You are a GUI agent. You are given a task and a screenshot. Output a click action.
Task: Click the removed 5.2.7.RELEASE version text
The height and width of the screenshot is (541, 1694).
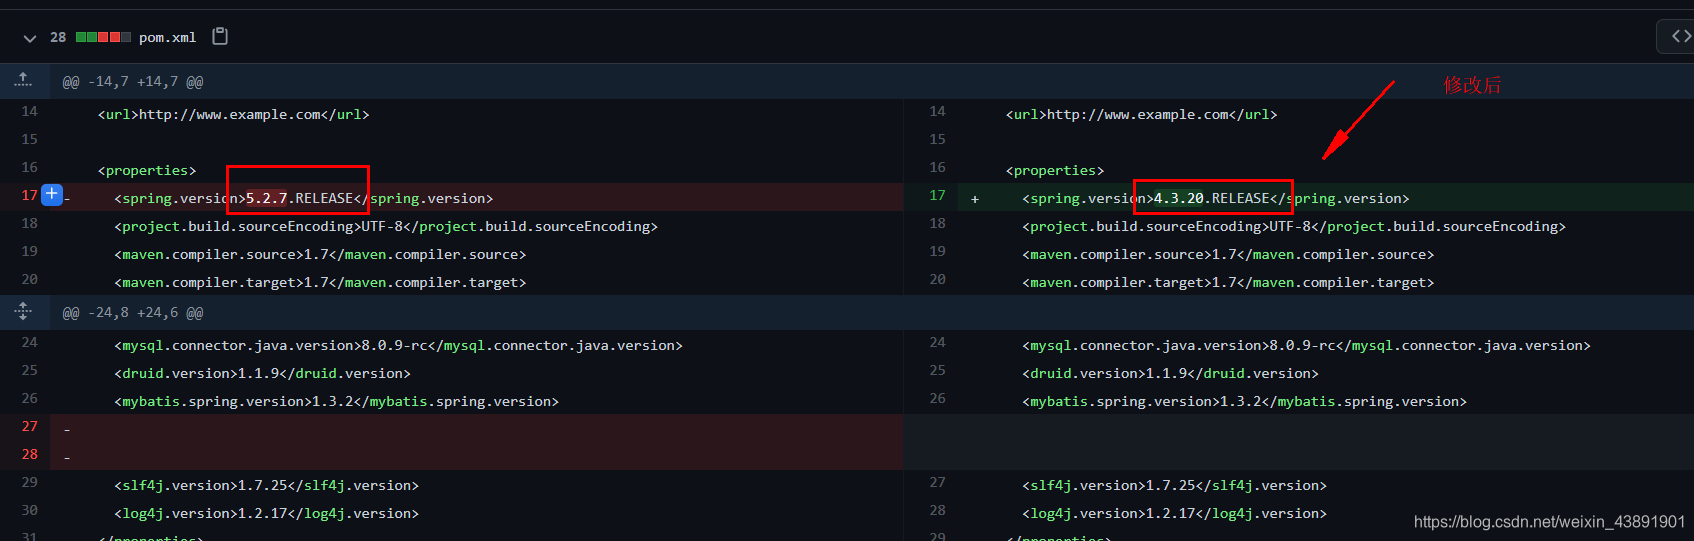tap(299, 198)
